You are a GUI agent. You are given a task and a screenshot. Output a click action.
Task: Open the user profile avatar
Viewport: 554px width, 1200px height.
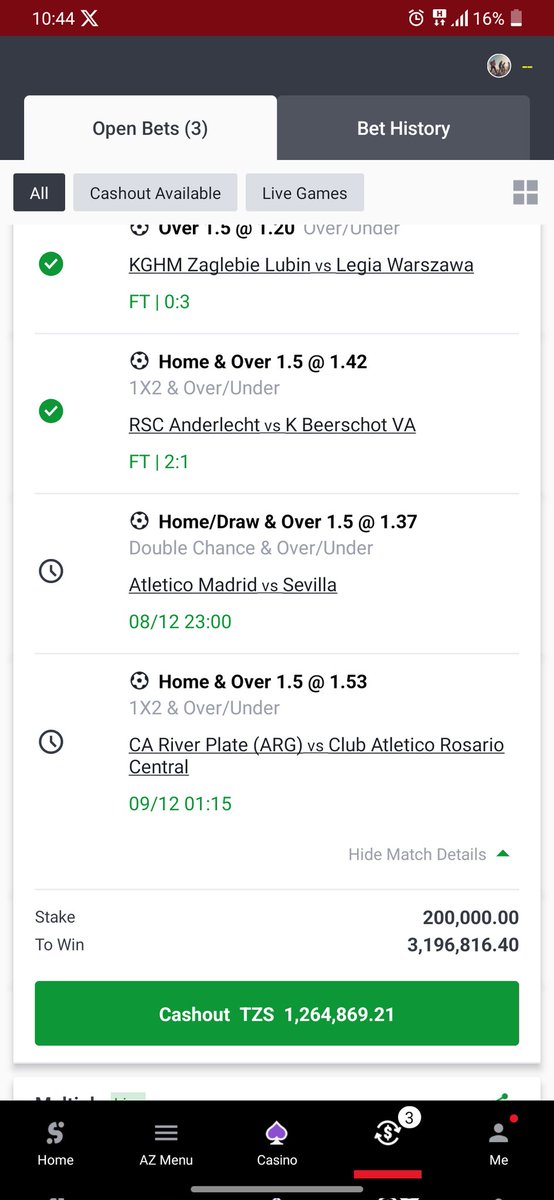pos(499,66)
